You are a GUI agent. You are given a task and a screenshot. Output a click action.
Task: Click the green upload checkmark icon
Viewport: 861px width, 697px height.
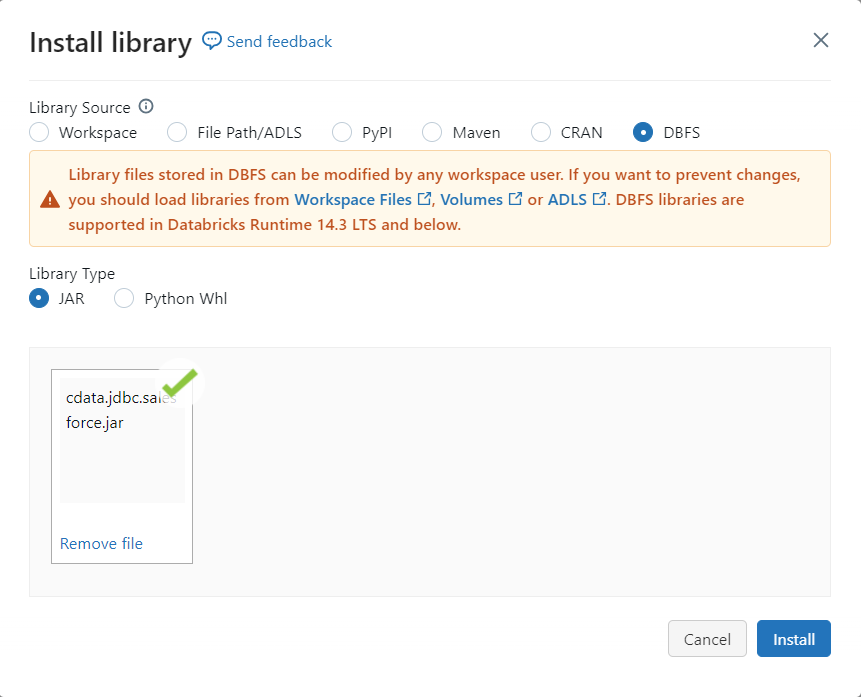(x=180, y=382)
